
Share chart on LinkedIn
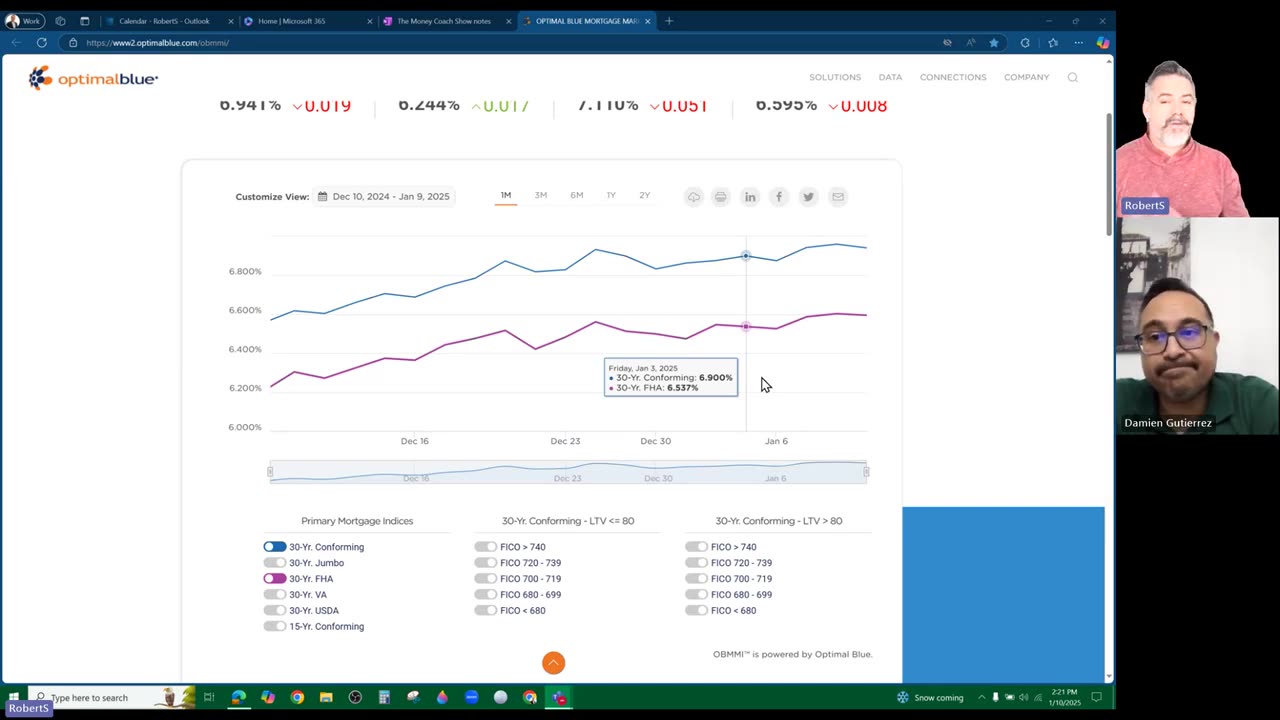[x=750, y=197]
